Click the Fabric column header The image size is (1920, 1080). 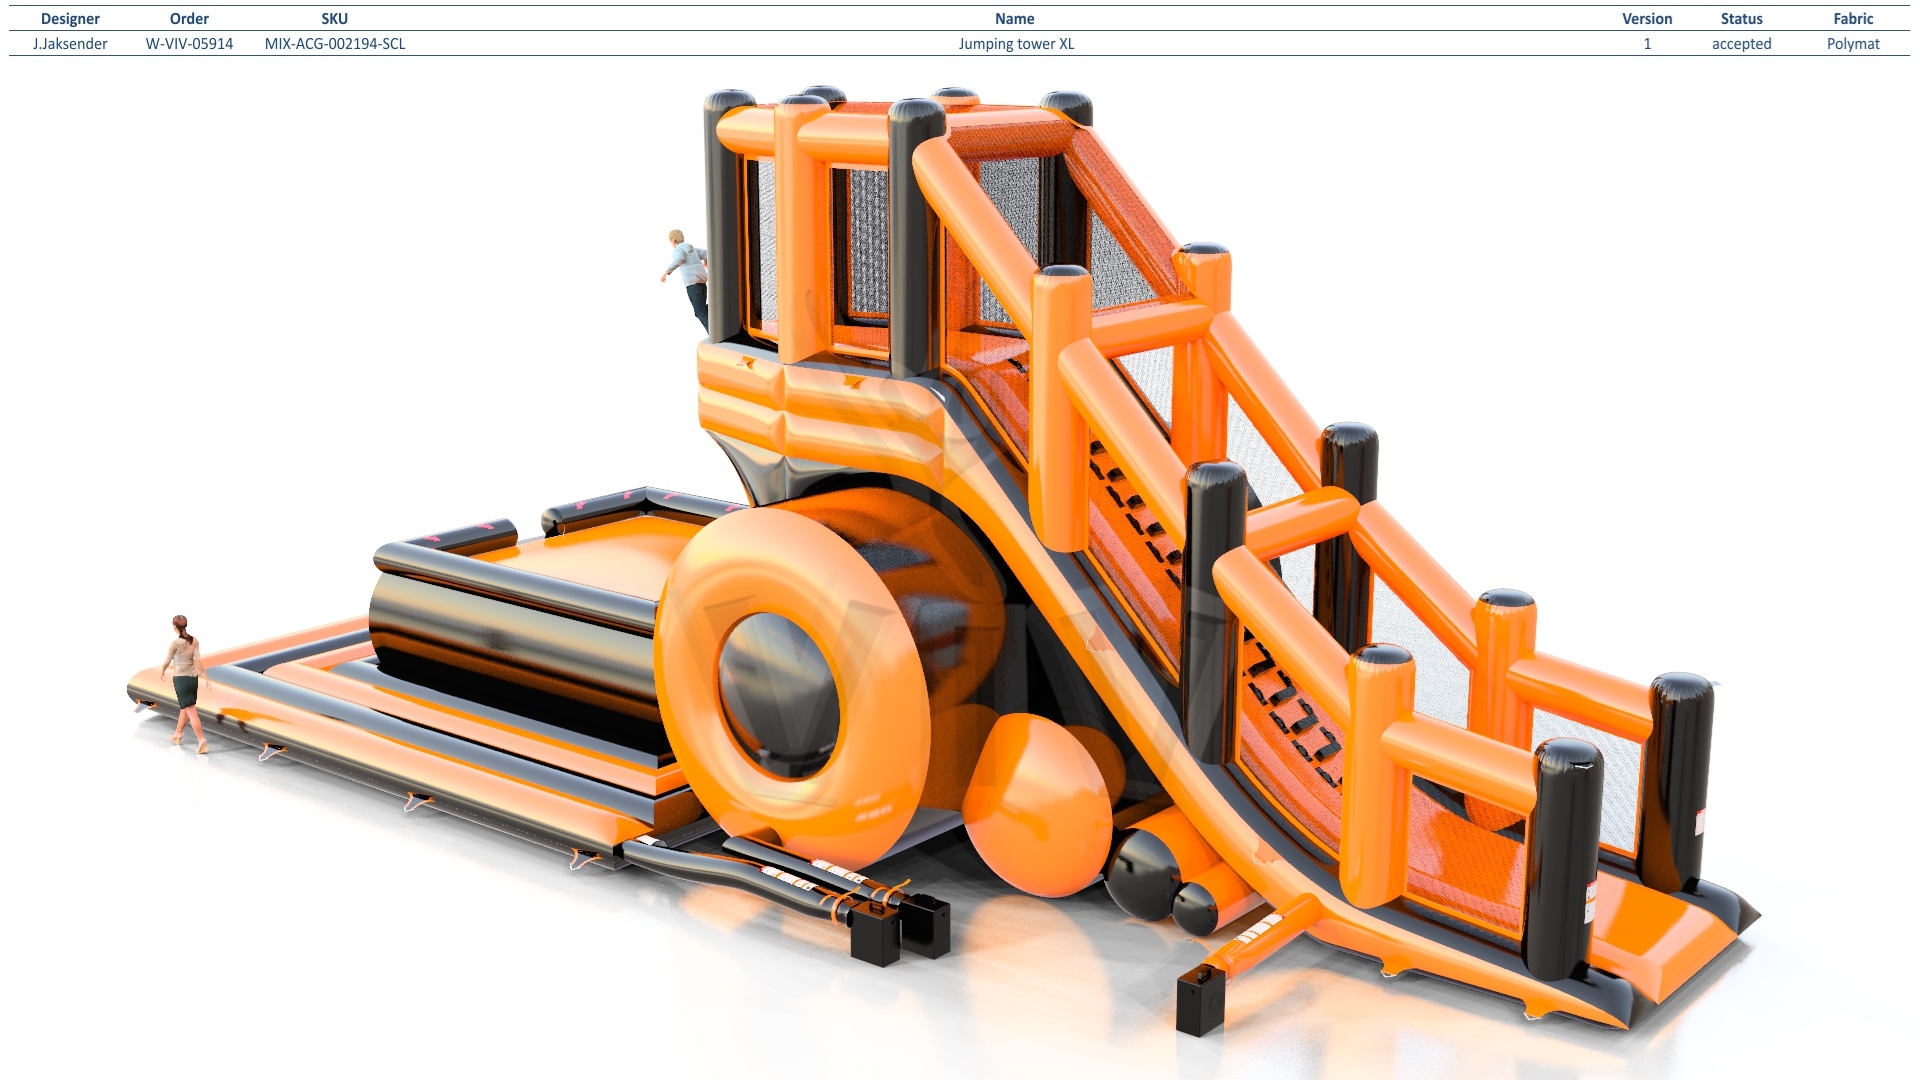pos(1853,19)
